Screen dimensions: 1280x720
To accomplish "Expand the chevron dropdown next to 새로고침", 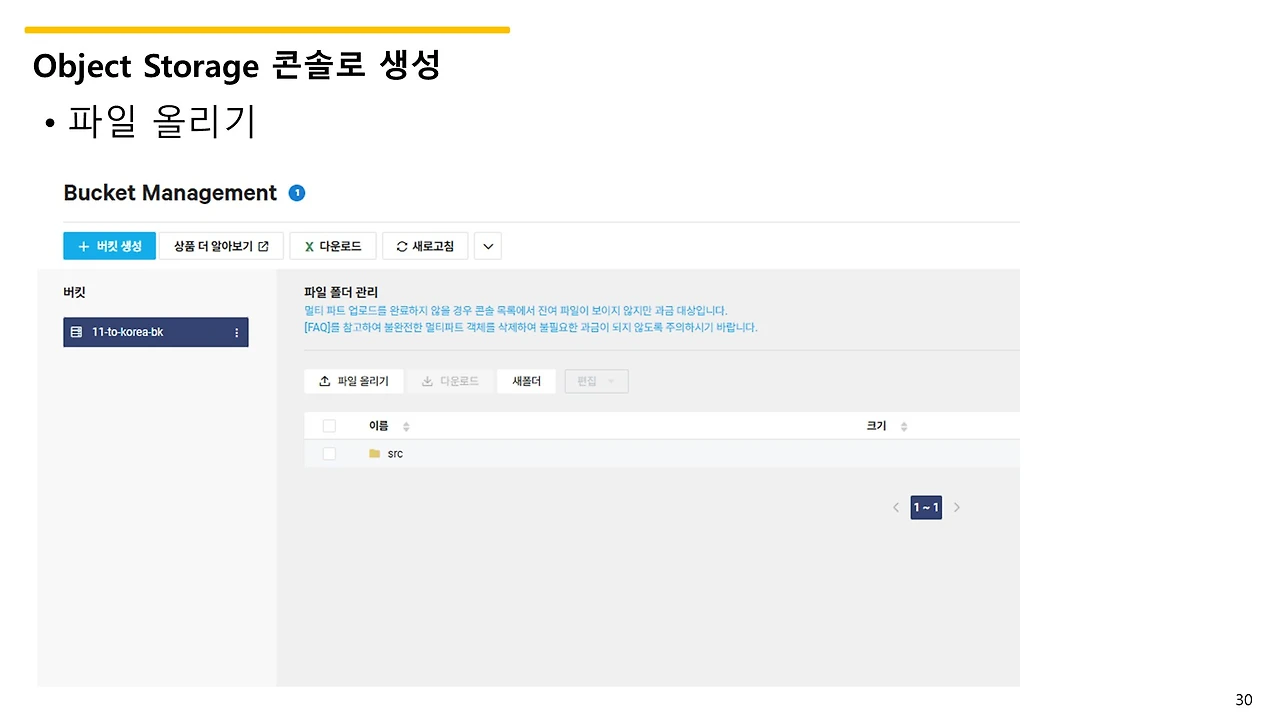I will pos(487,245).
